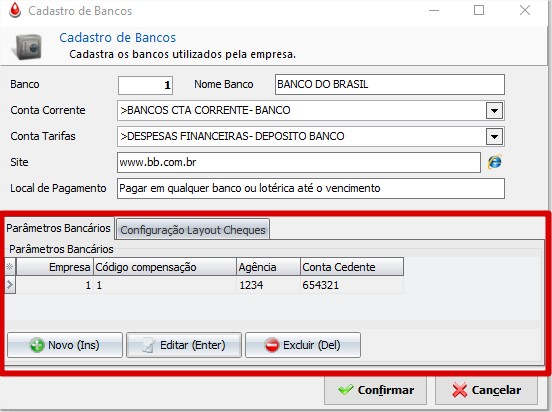Click the Código compensação column header
This screenshot has height=412, width=552.
[165, 267]
